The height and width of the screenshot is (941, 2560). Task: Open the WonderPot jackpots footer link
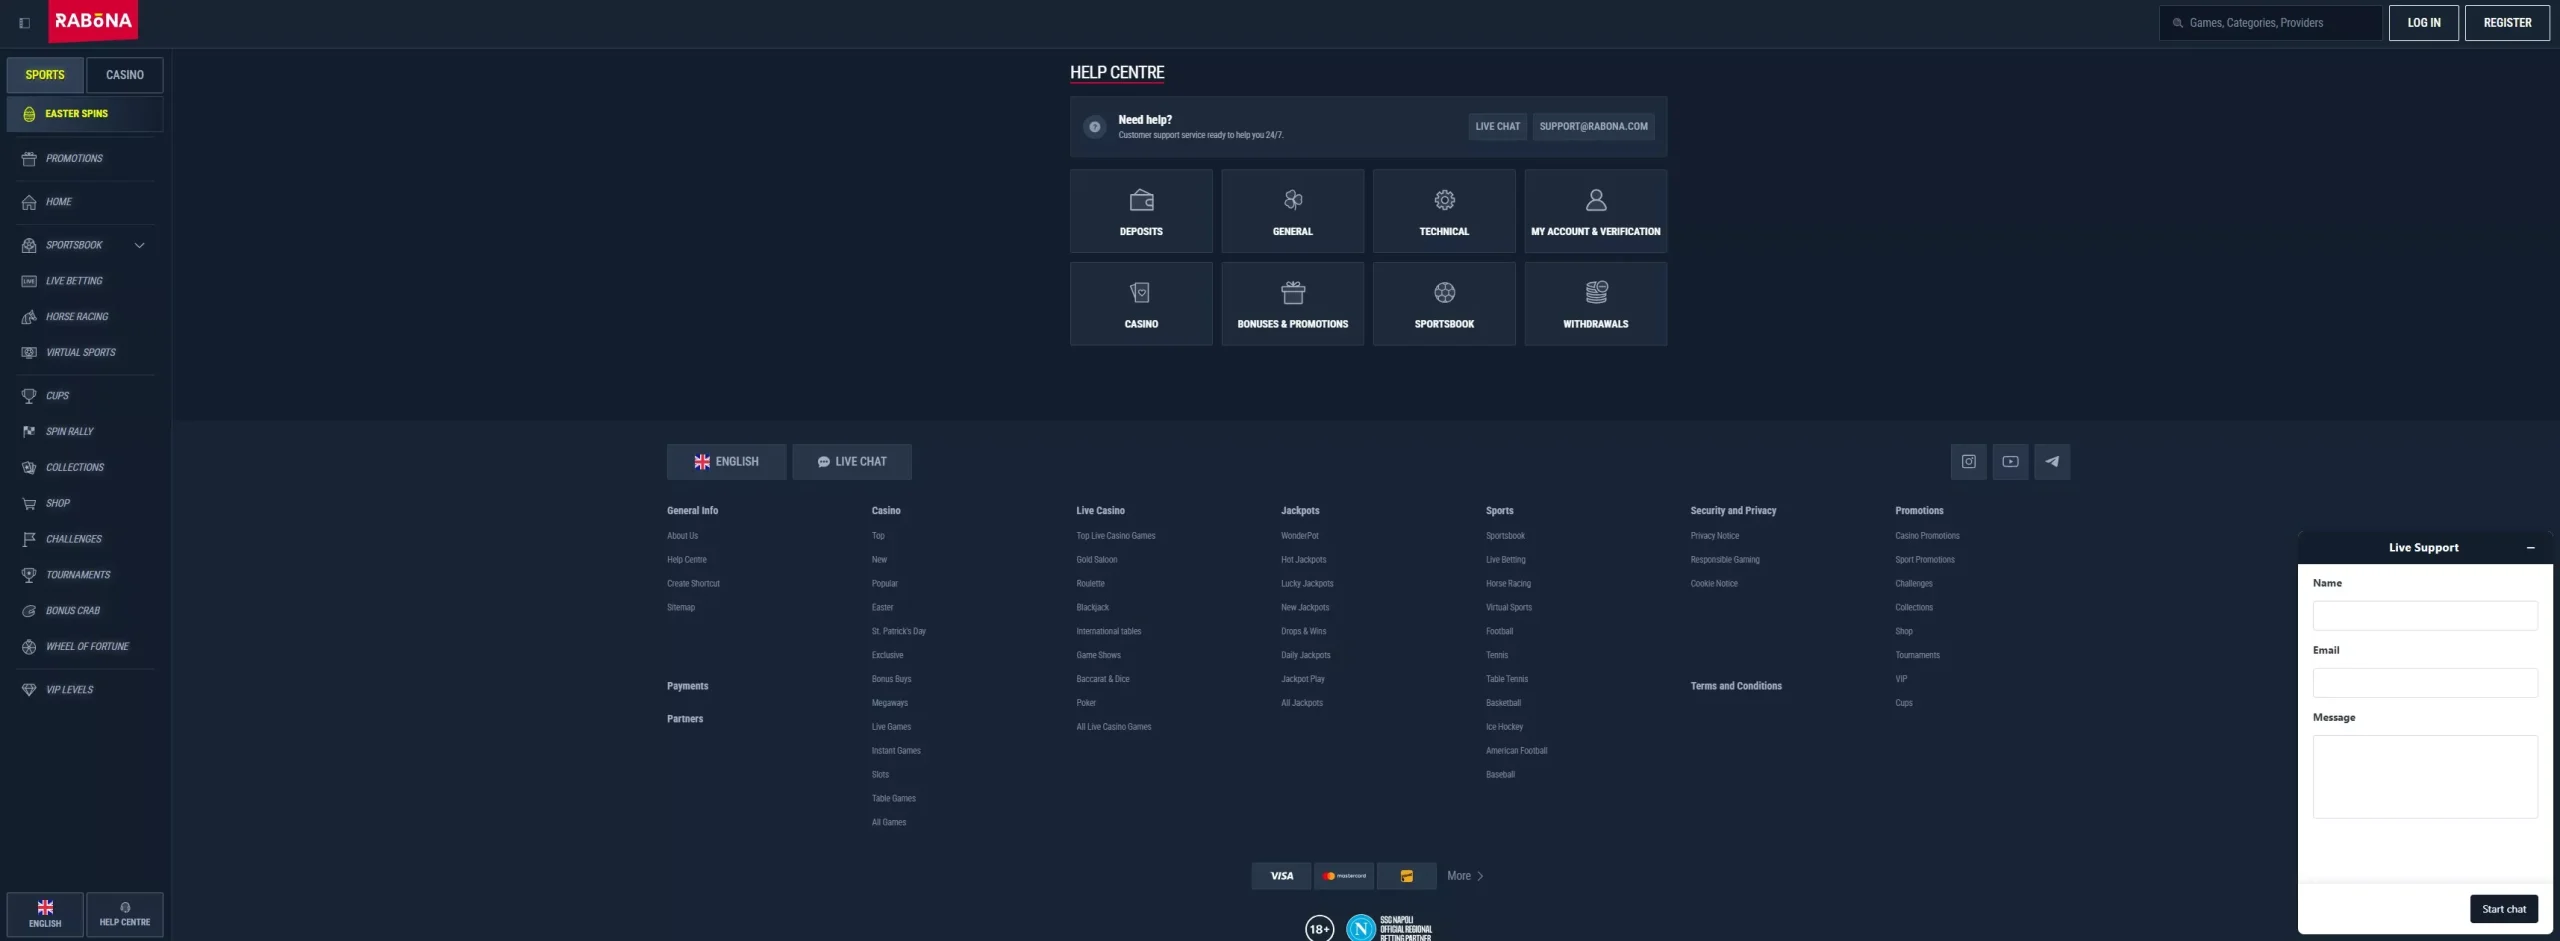coord(1299,536)
